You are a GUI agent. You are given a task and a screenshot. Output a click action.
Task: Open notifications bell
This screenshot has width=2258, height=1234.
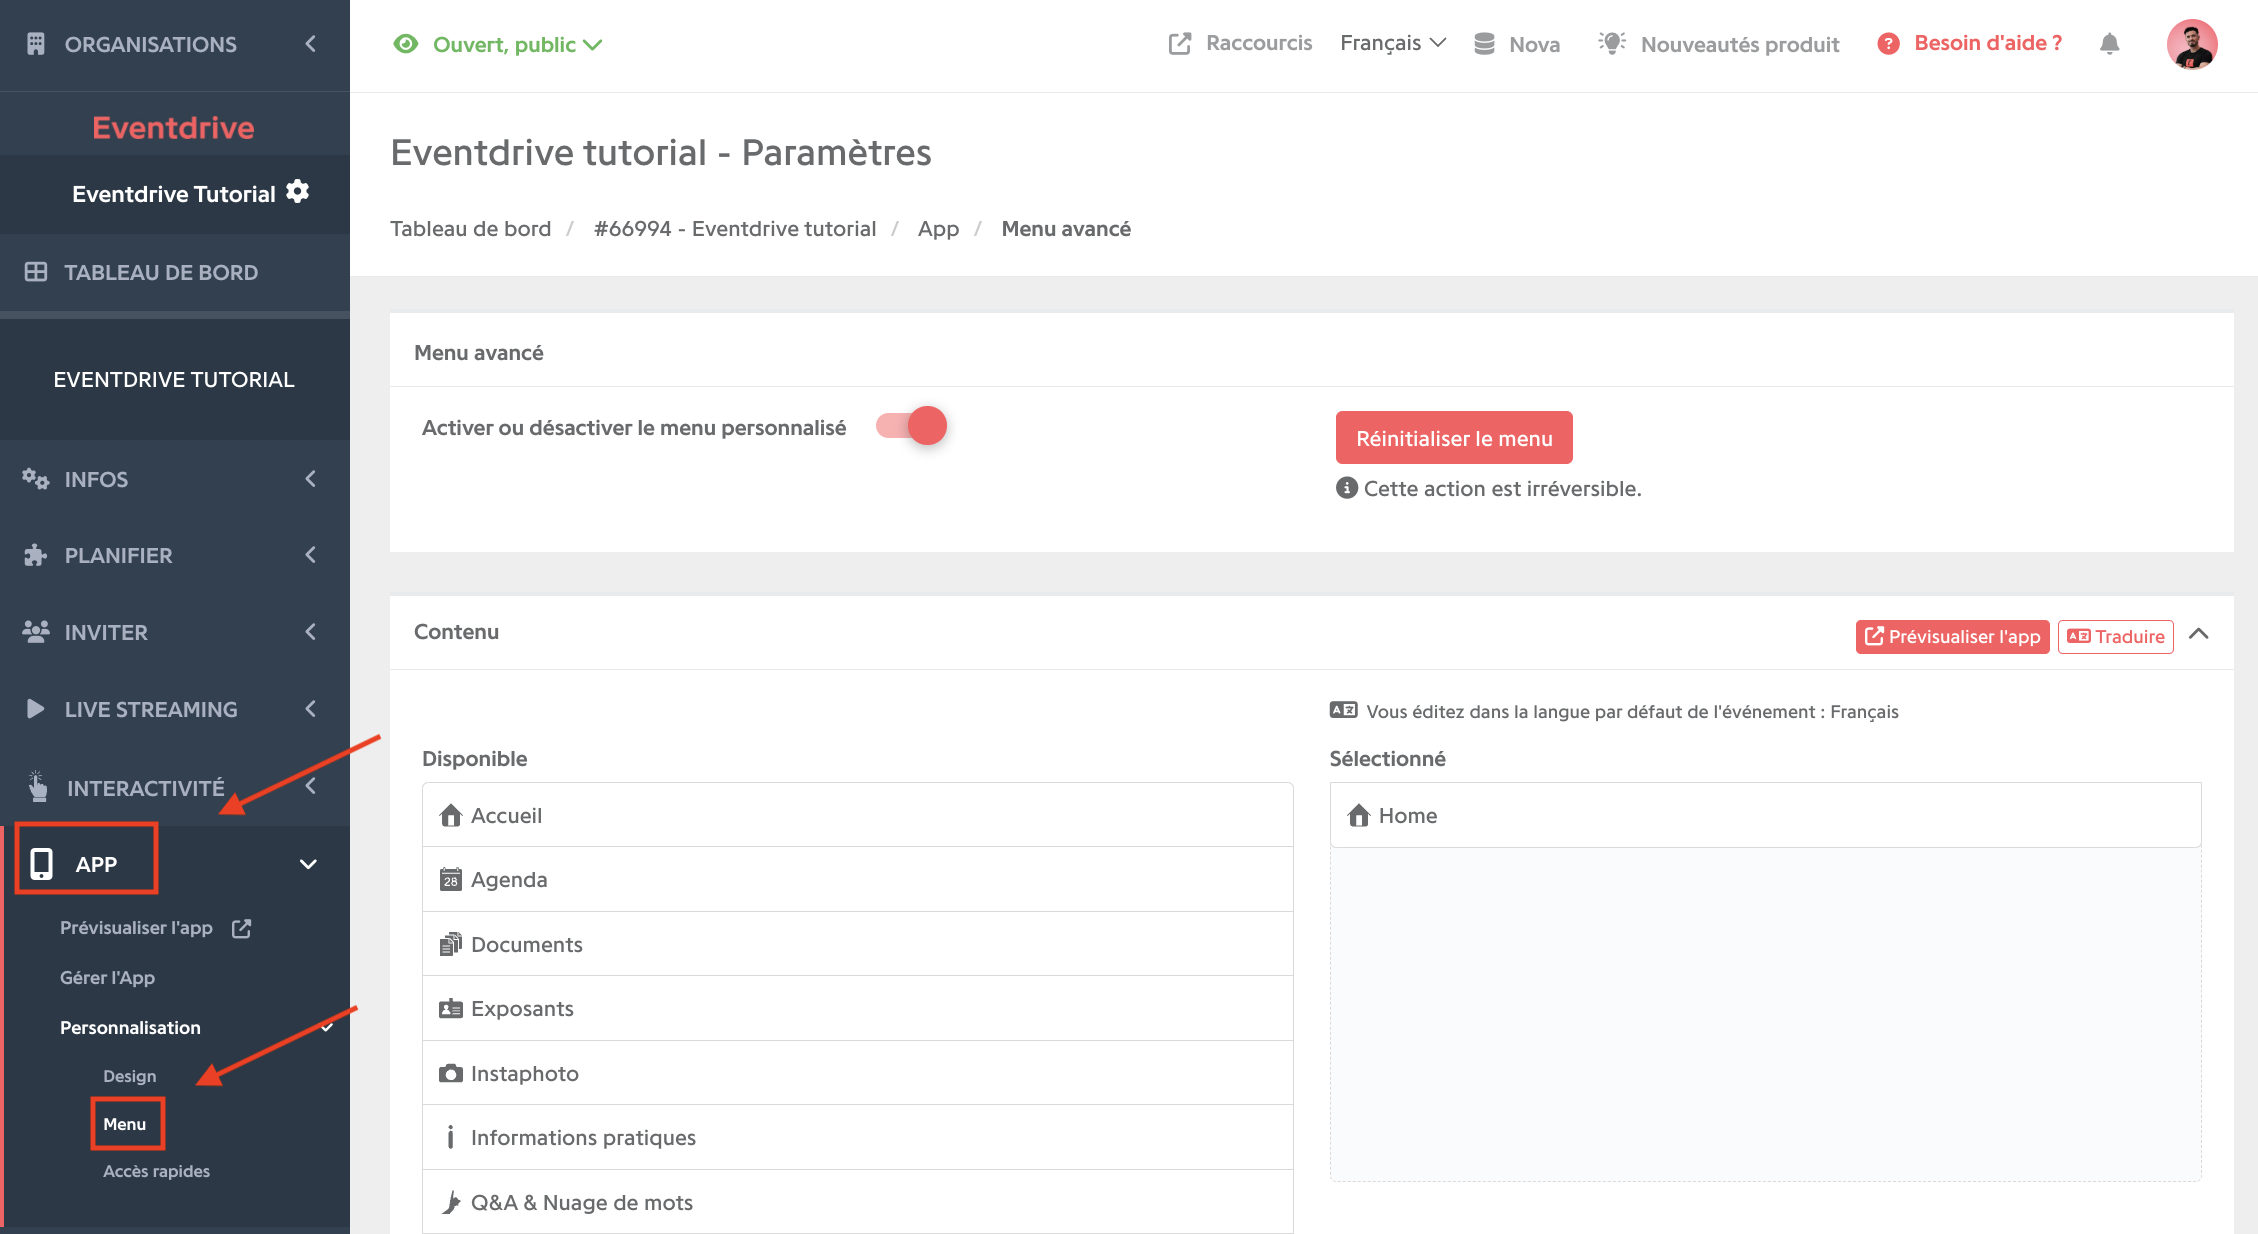click(2110, 44)
